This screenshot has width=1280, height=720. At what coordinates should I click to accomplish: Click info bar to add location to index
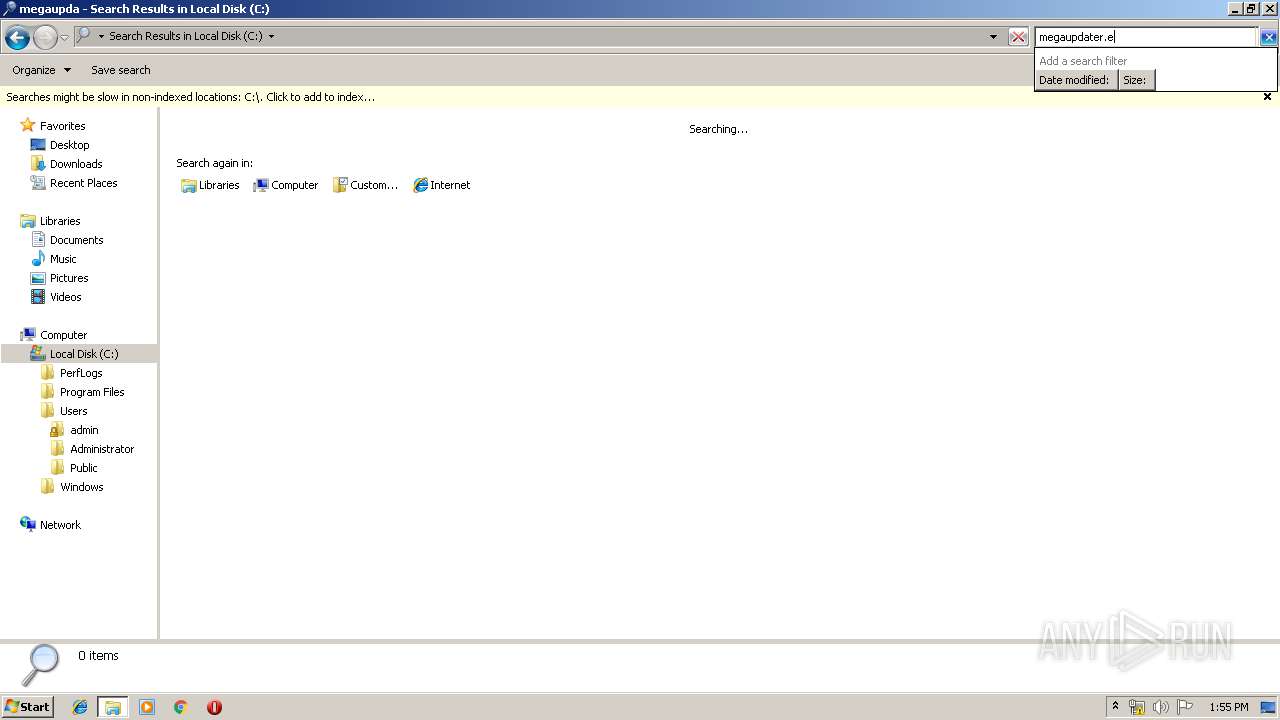191,97
